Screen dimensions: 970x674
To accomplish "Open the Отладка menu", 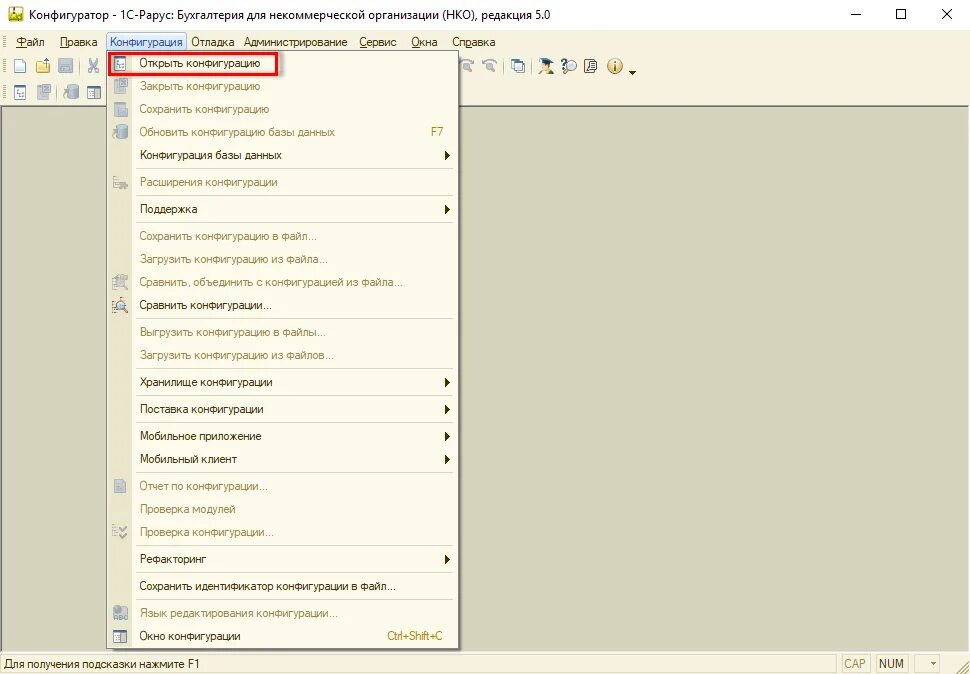I will pyautogui.click(x=213, y=42).
